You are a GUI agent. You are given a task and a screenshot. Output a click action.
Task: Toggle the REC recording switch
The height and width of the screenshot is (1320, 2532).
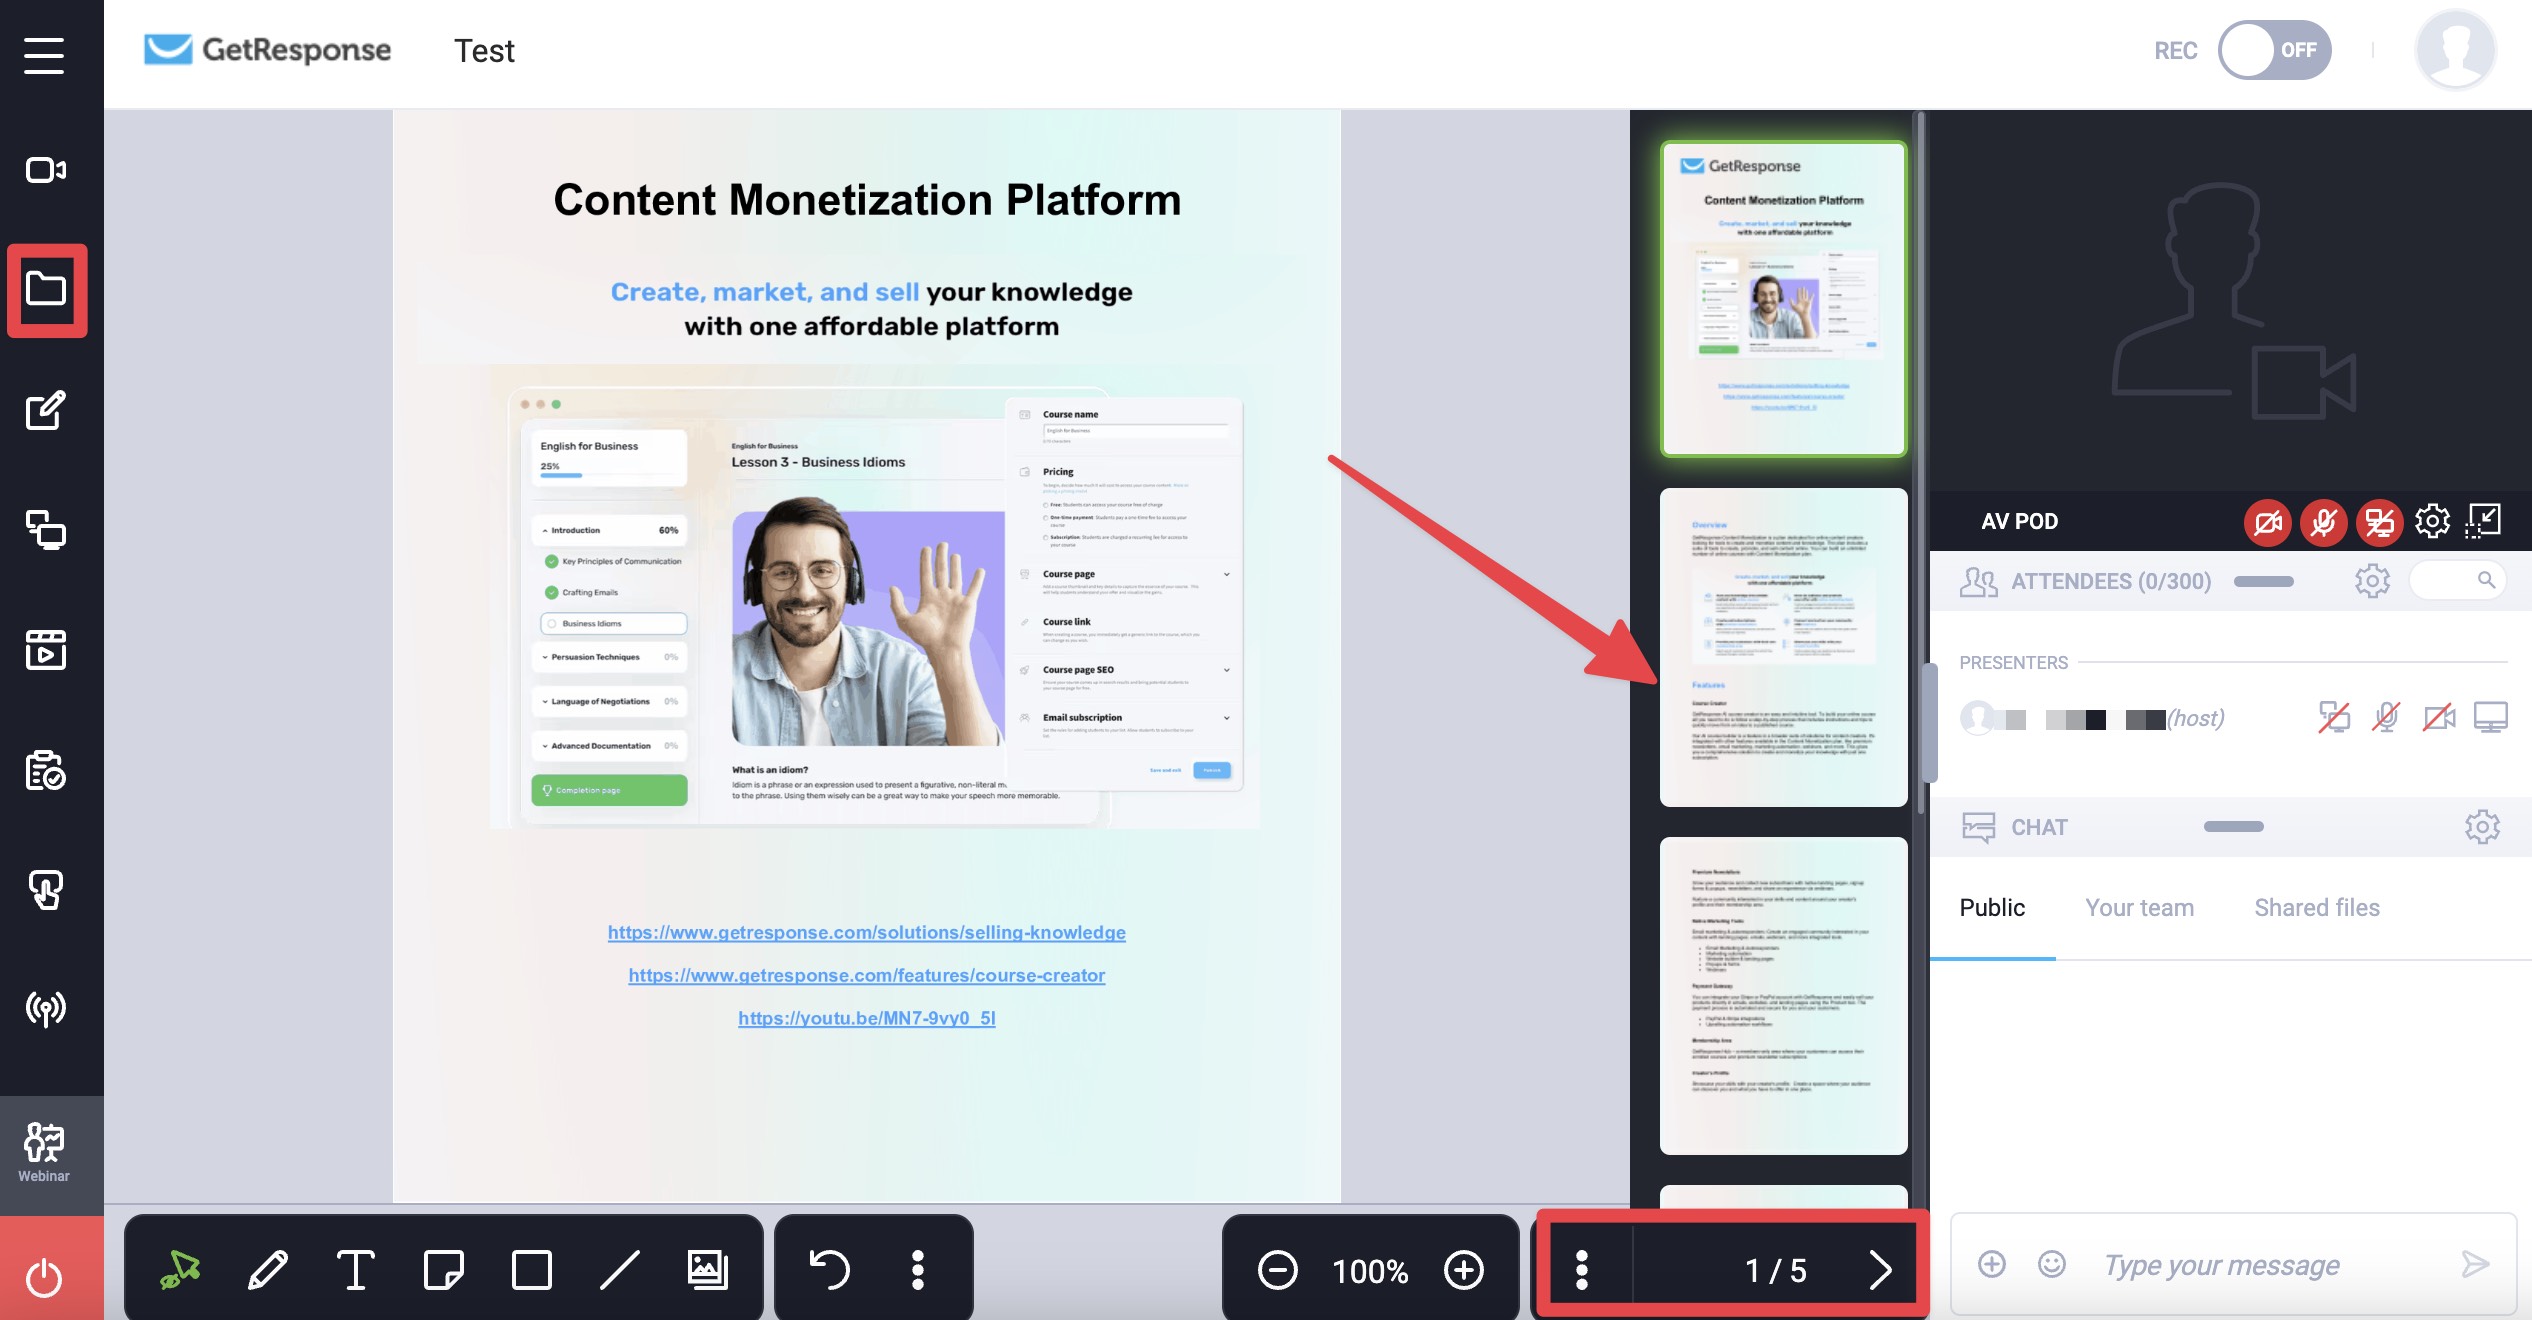point(2274,50)
